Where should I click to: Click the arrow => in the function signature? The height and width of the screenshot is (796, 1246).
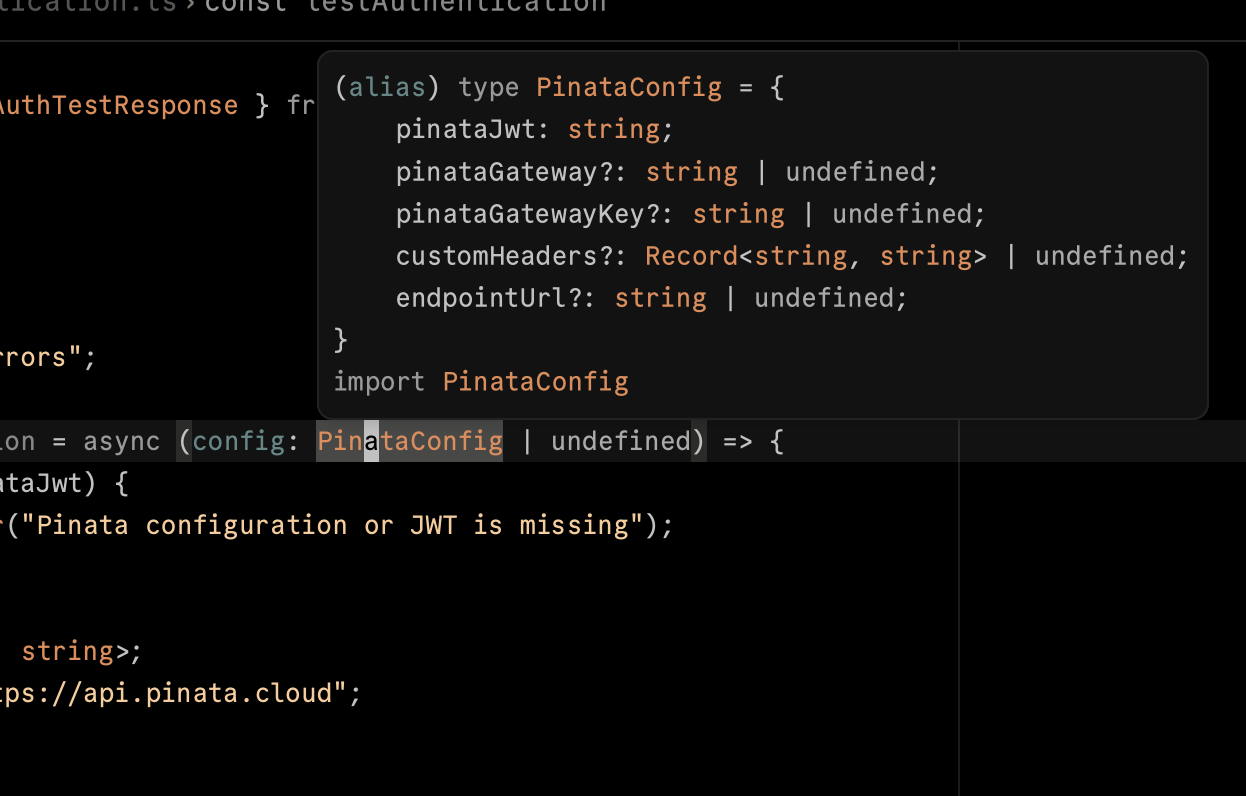[x=737, y=441]
